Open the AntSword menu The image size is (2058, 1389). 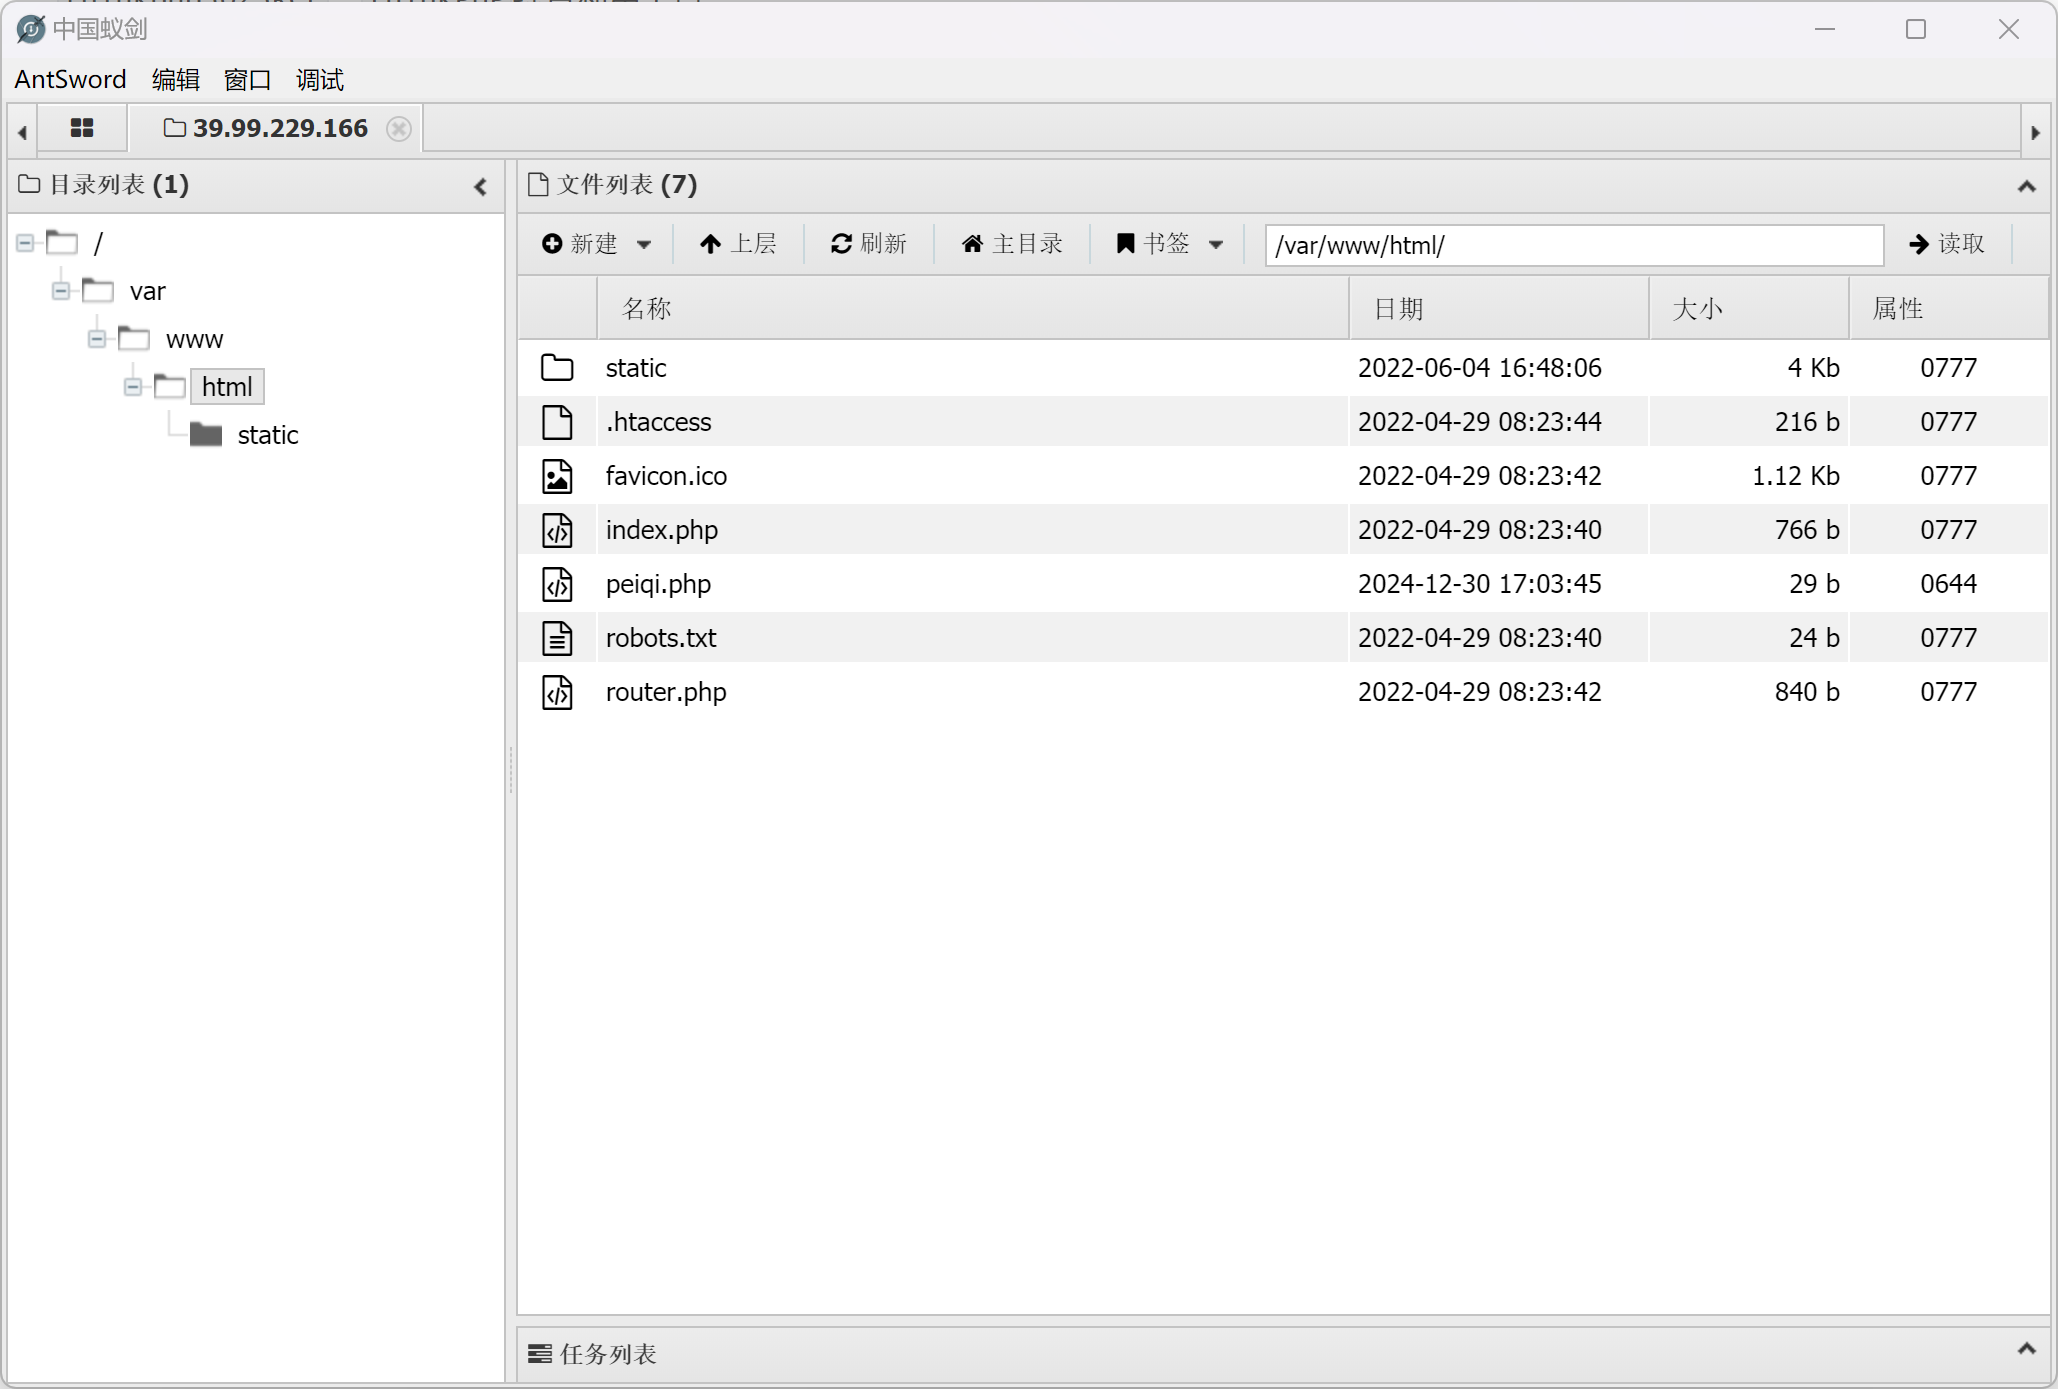[x=70, y=79]
